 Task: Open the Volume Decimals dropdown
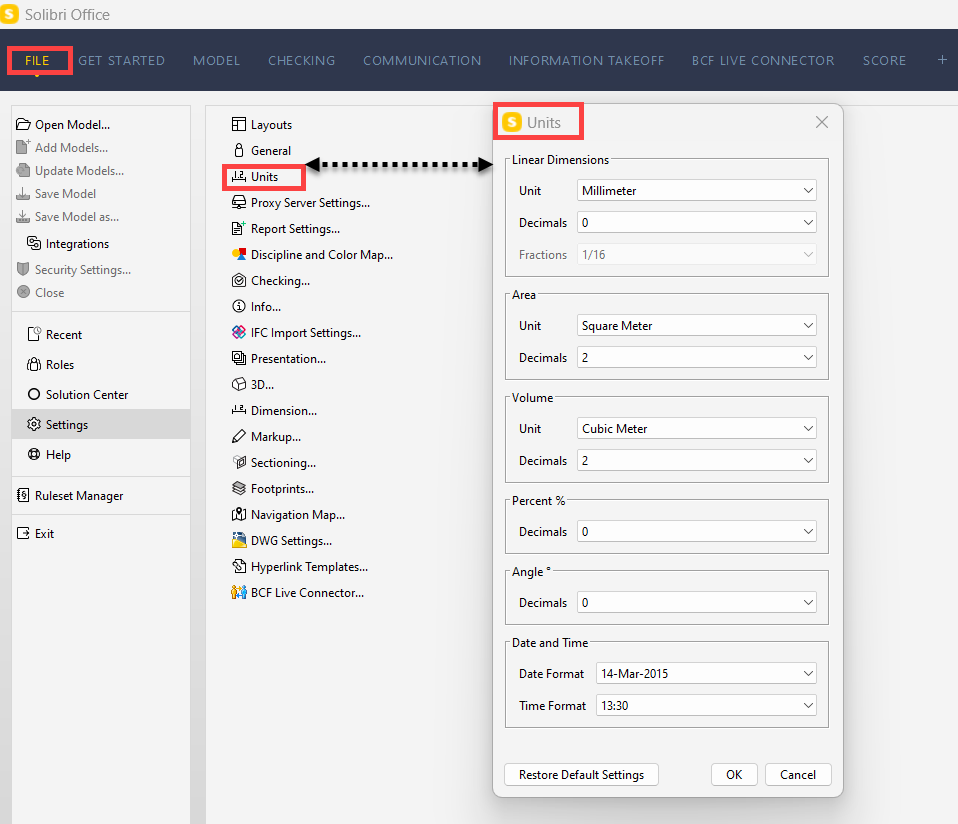point(697,461)
